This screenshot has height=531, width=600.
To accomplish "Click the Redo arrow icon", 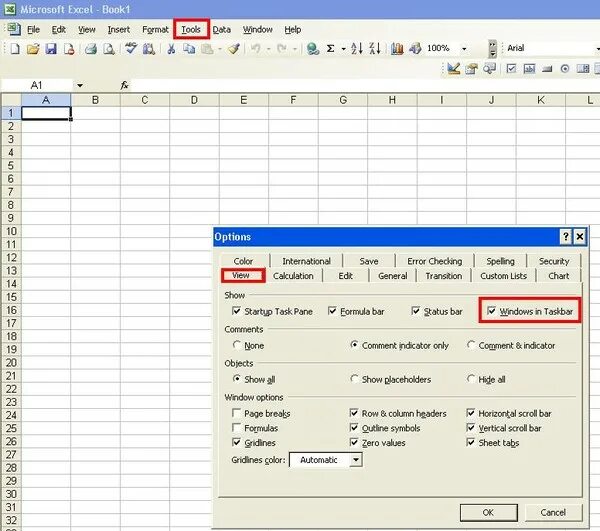I will (282, 49).
